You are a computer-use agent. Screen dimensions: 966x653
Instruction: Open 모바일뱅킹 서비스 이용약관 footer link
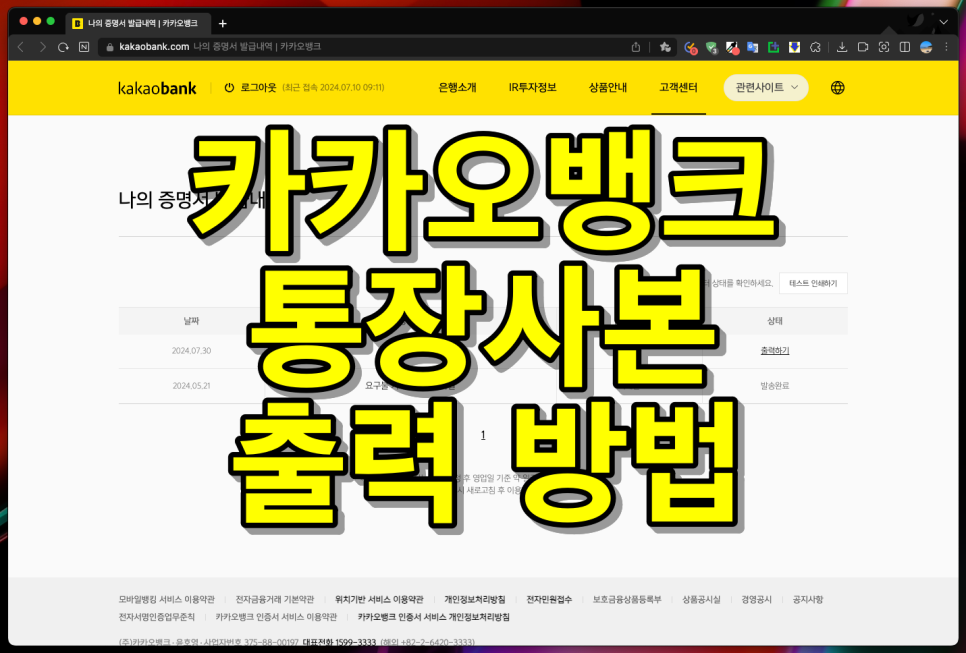(x=166, y=599)
